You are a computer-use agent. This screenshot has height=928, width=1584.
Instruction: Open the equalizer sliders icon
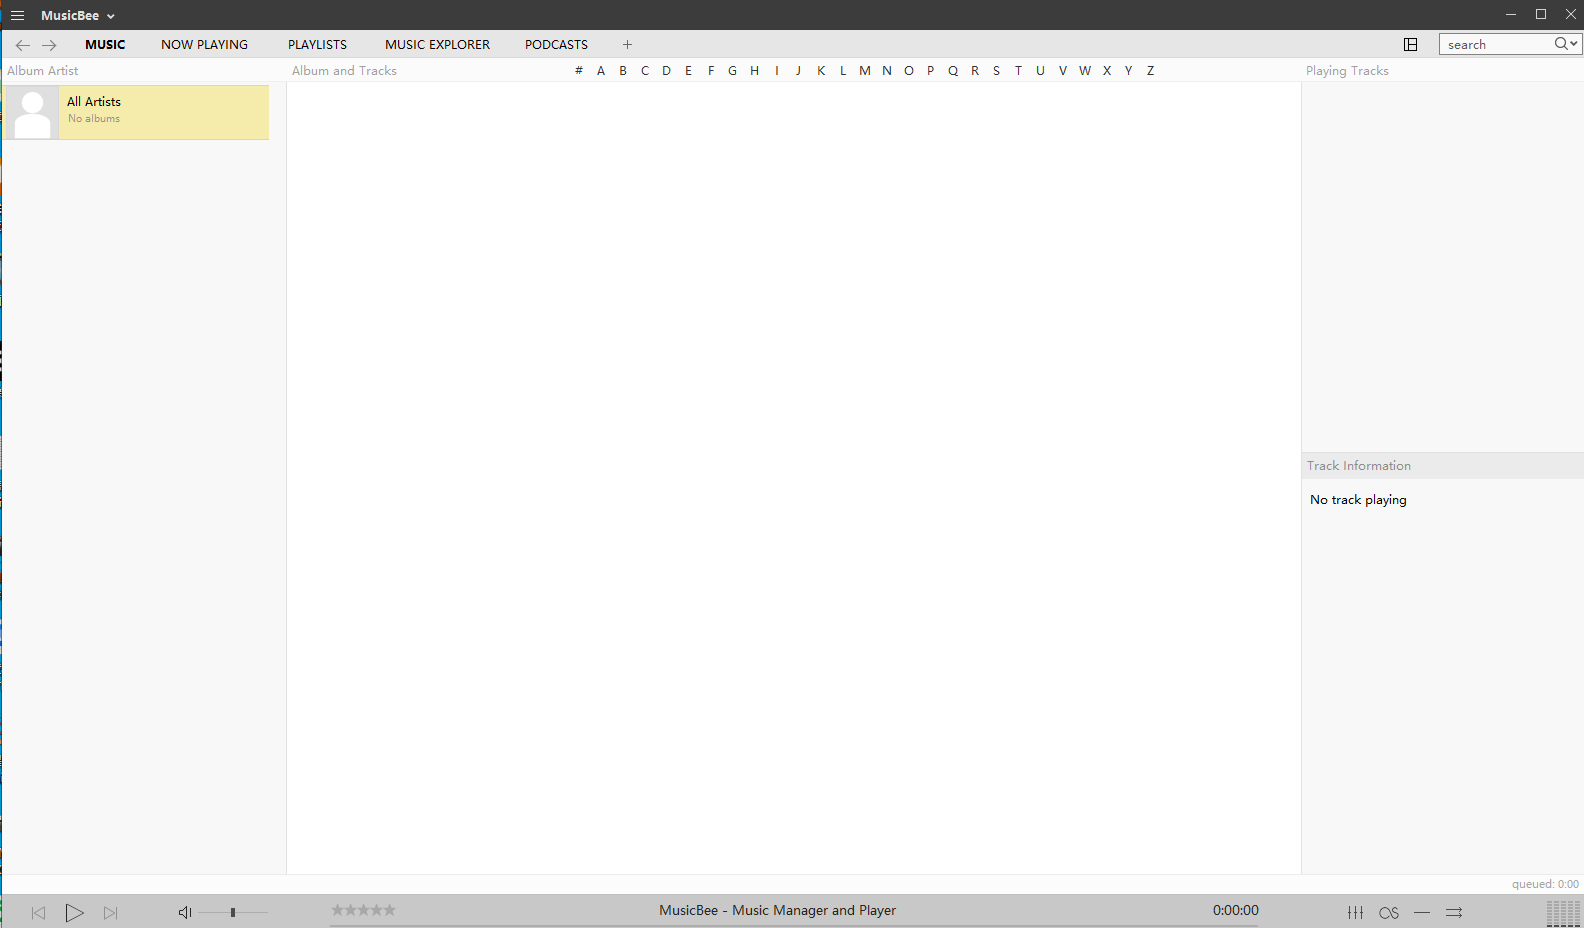1355,912
